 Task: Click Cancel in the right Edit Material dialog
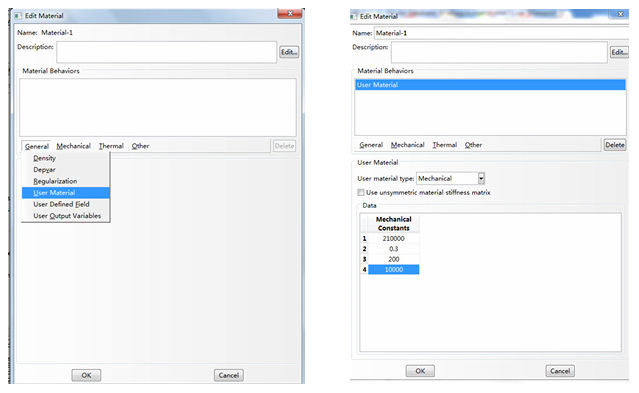point(560,371)
